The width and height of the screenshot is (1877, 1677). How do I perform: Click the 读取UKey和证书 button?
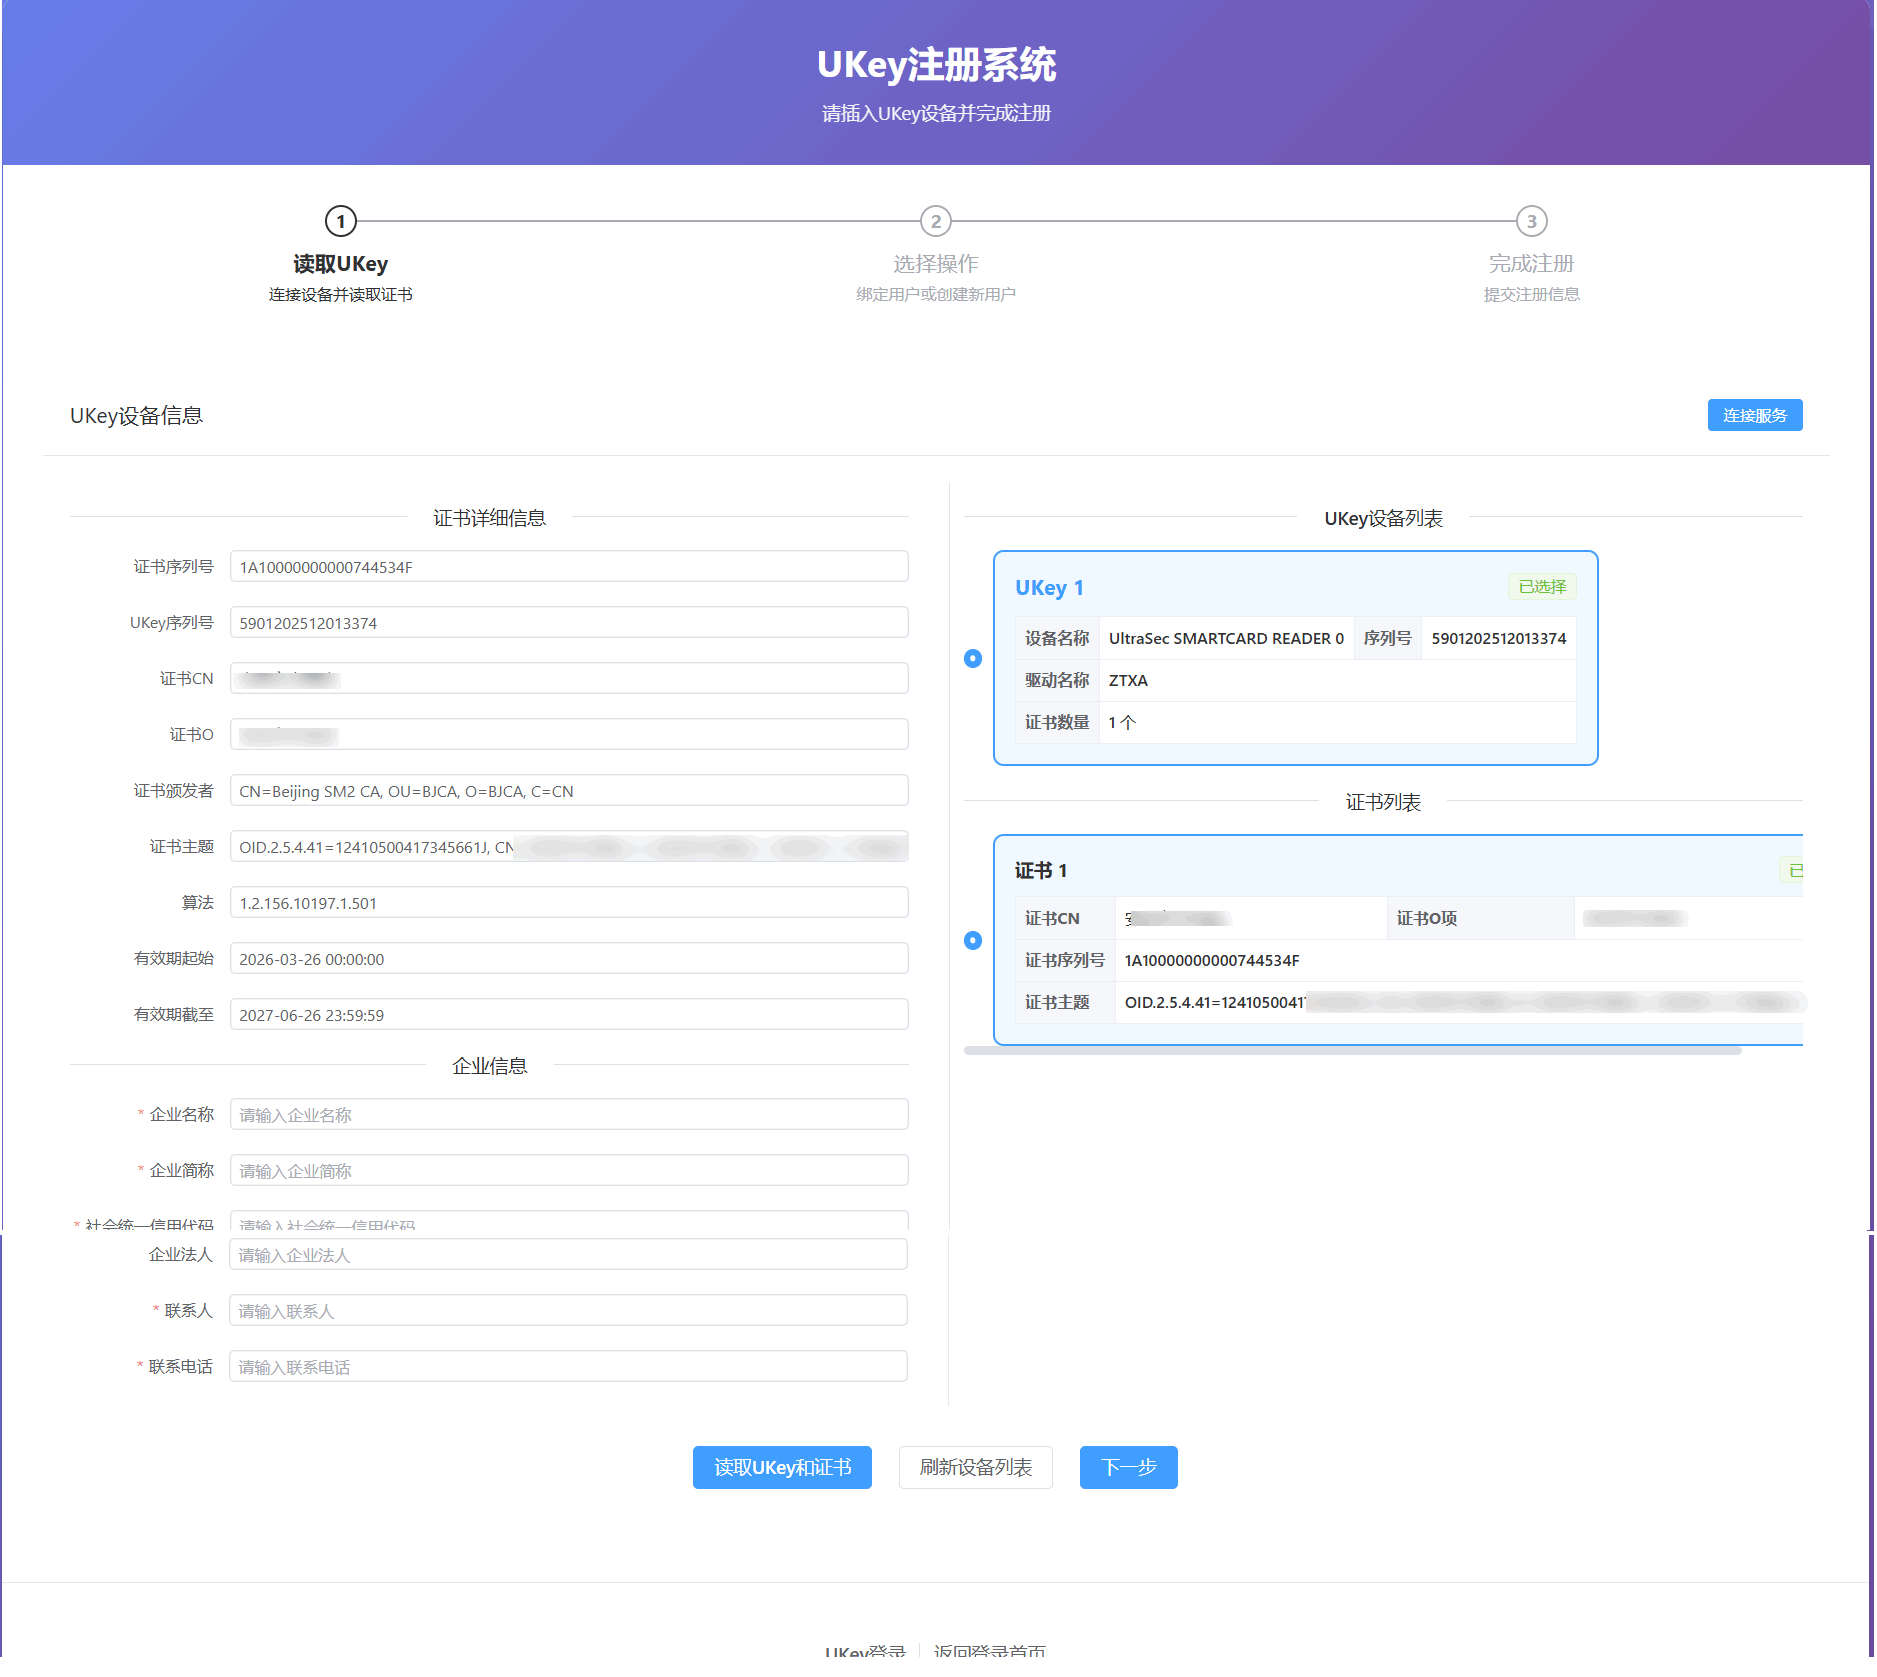[x=782, y=1467]
